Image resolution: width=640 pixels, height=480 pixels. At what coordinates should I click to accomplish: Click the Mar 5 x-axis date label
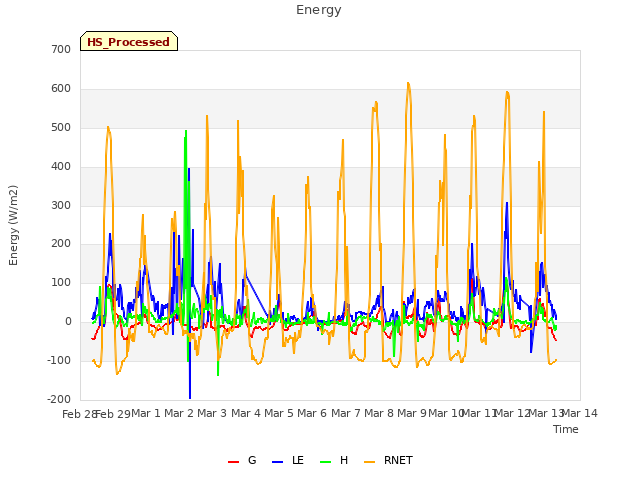279,413
